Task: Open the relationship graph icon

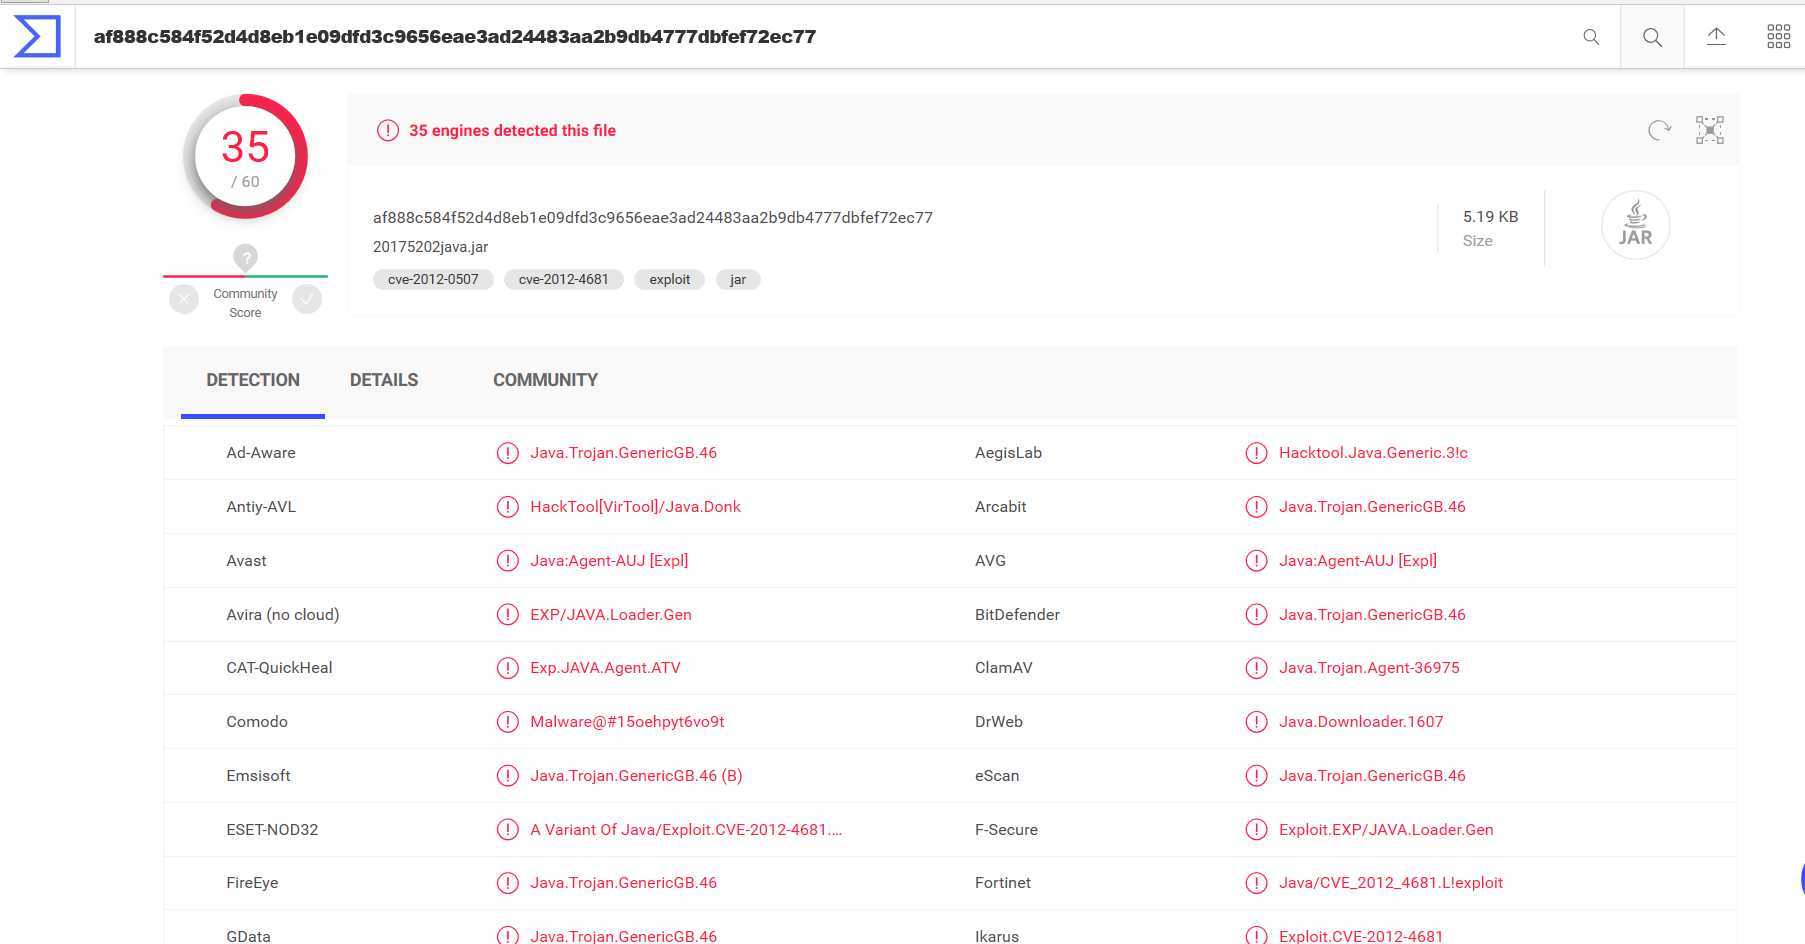Action: (1710, 130)
